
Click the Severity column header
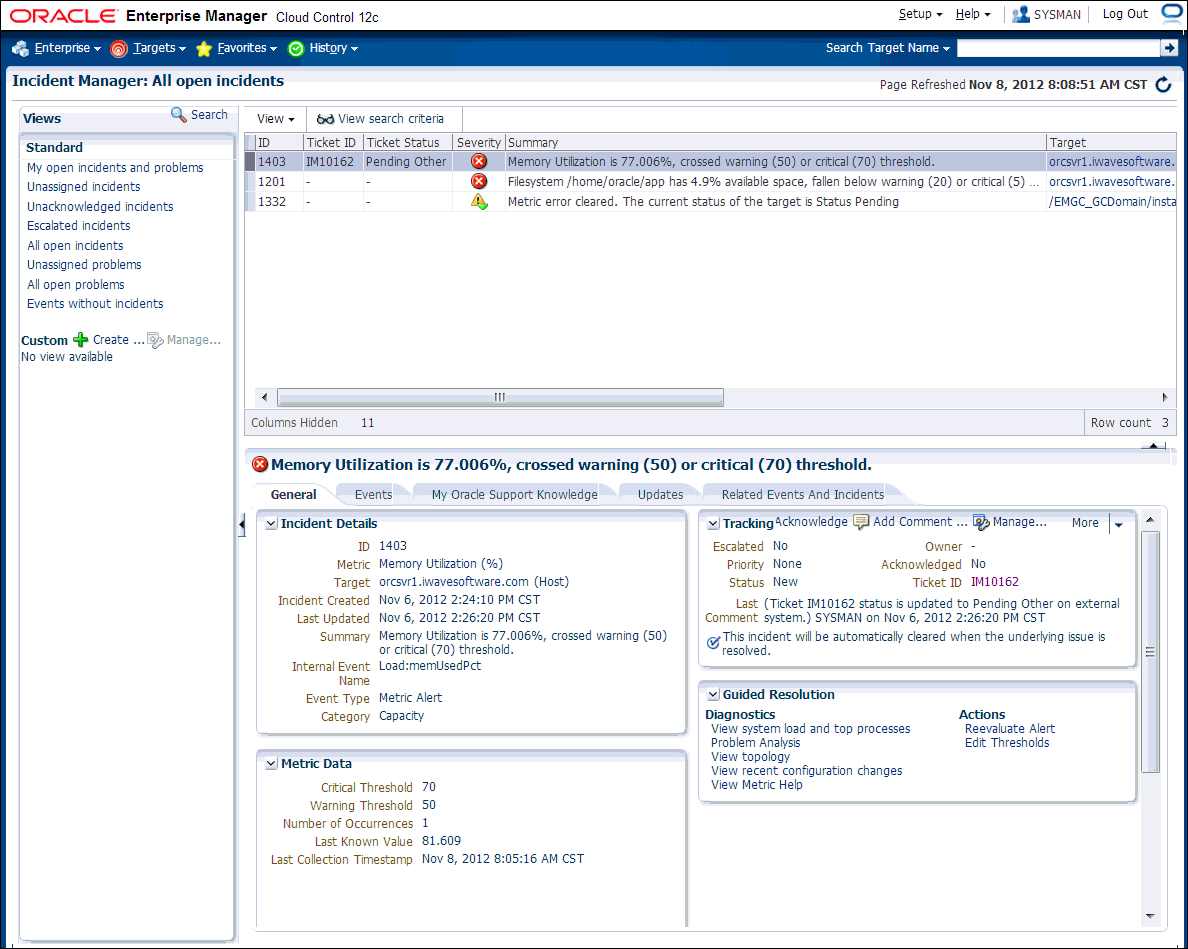click(x=479, y=142)
